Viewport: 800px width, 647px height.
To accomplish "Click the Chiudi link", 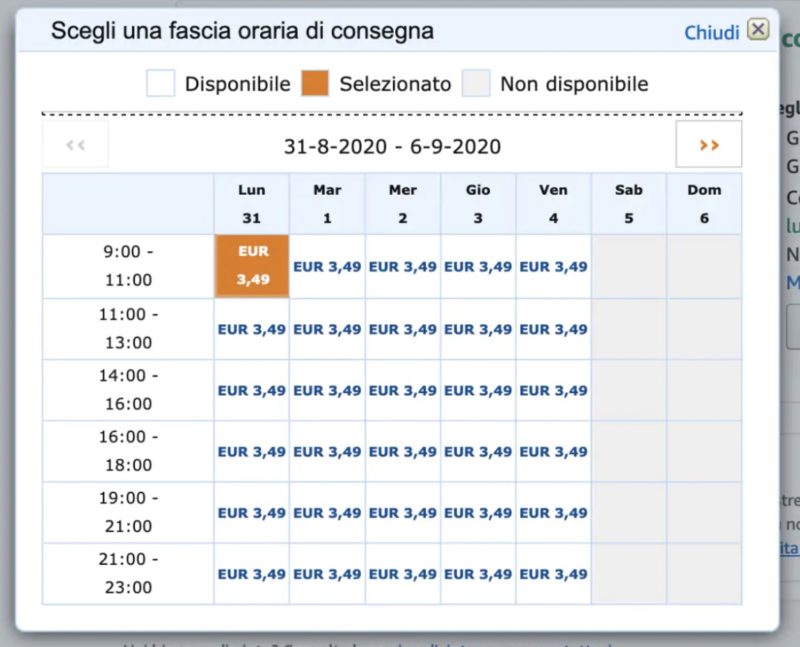I will tap(711, 33).
